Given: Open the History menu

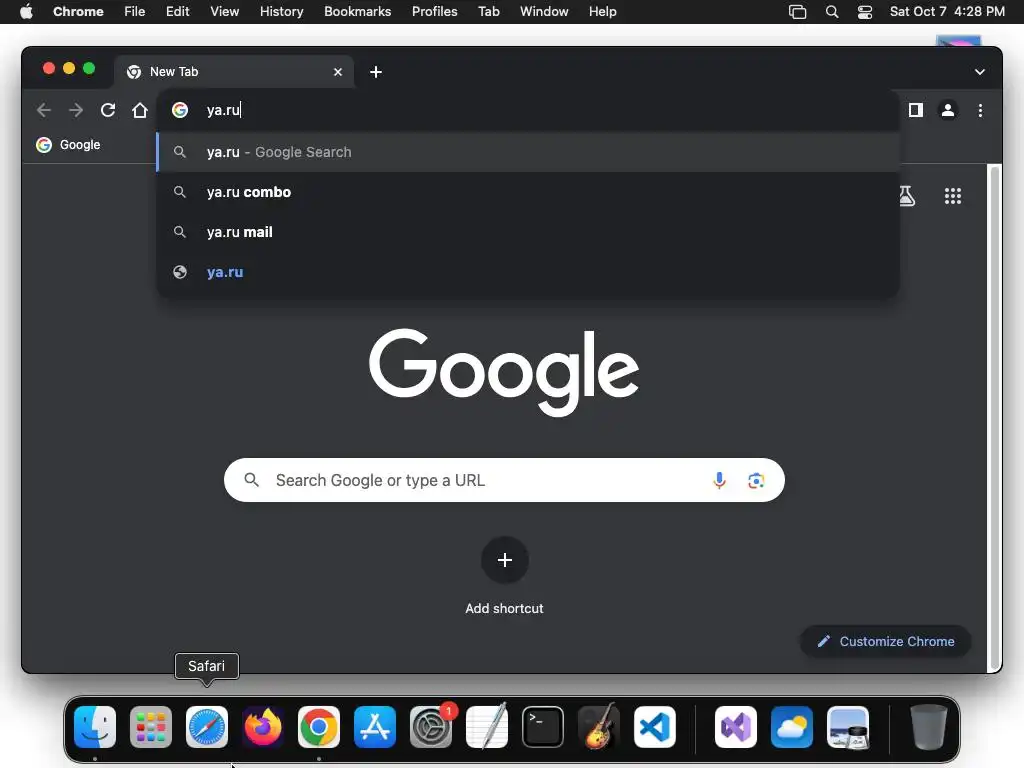Looking at the screenshot, I should pyautogui.click(x=281, y=12).
